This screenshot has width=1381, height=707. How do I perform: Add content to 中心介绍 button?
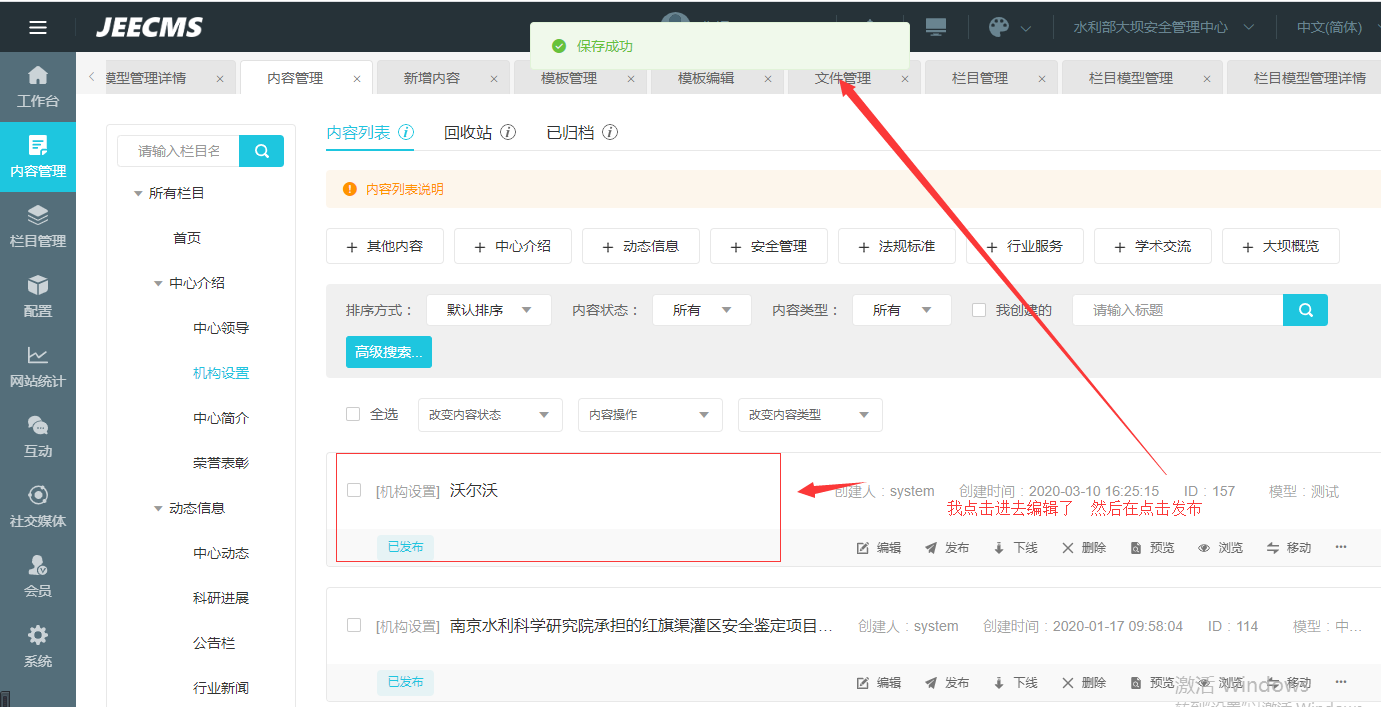513,246
